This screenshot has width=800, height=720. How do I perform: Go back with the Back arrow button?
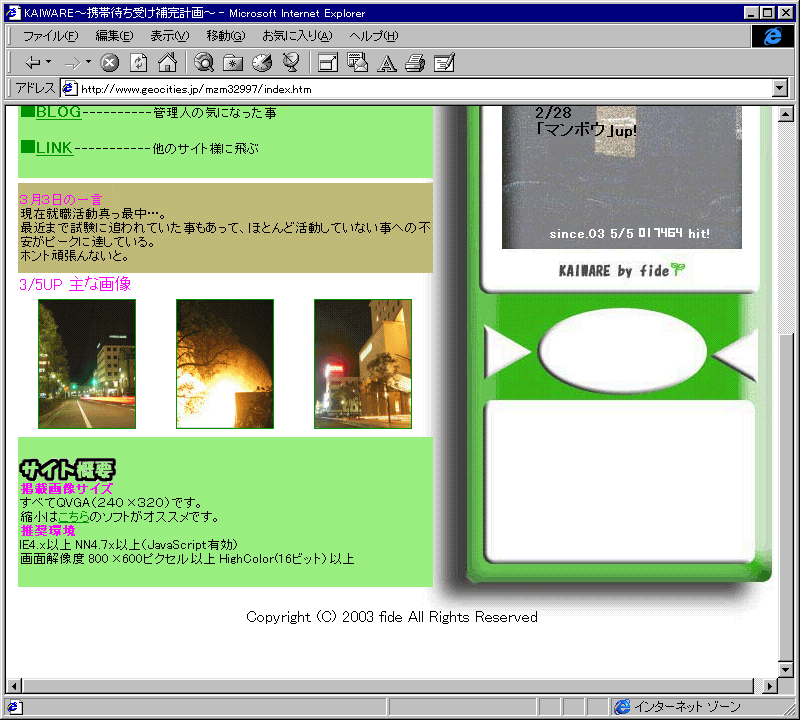[x=33, y=63]
